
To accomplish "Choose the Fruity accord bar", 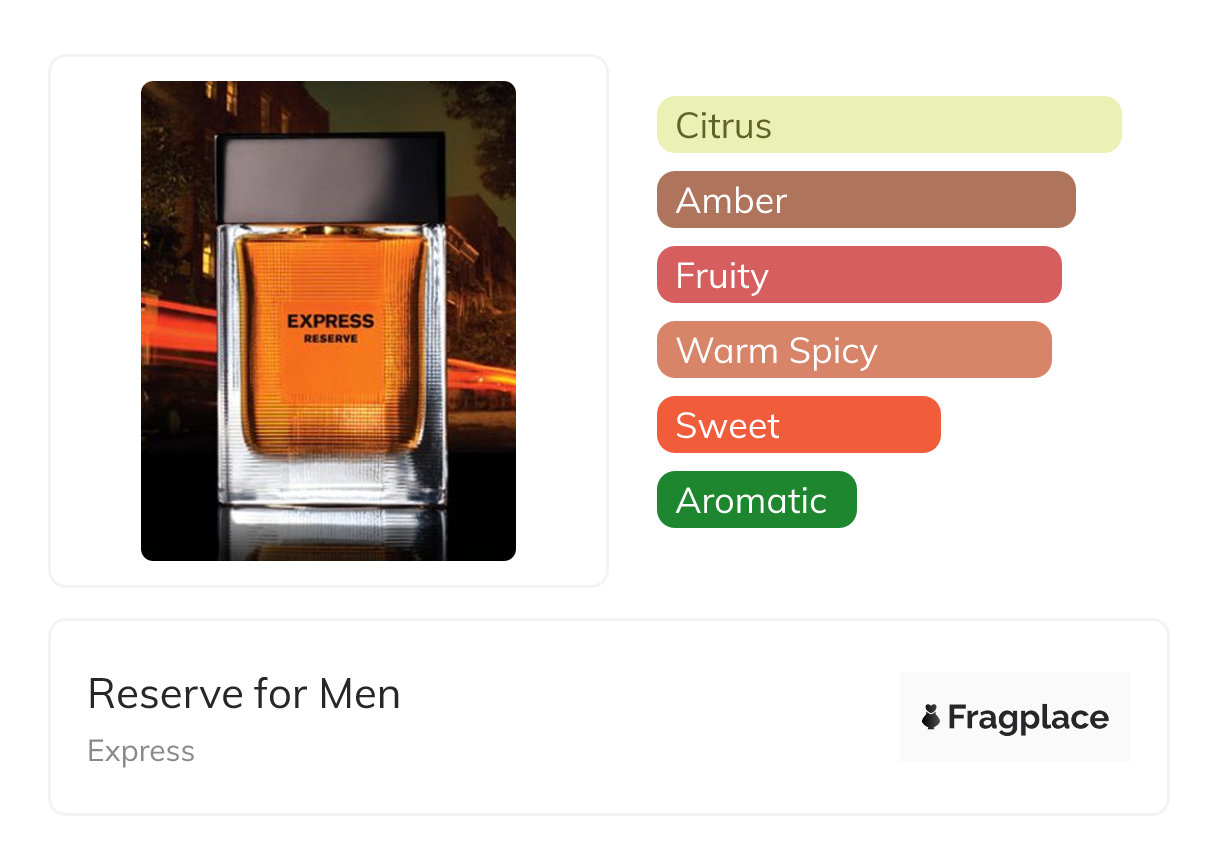I will point(859,275).
